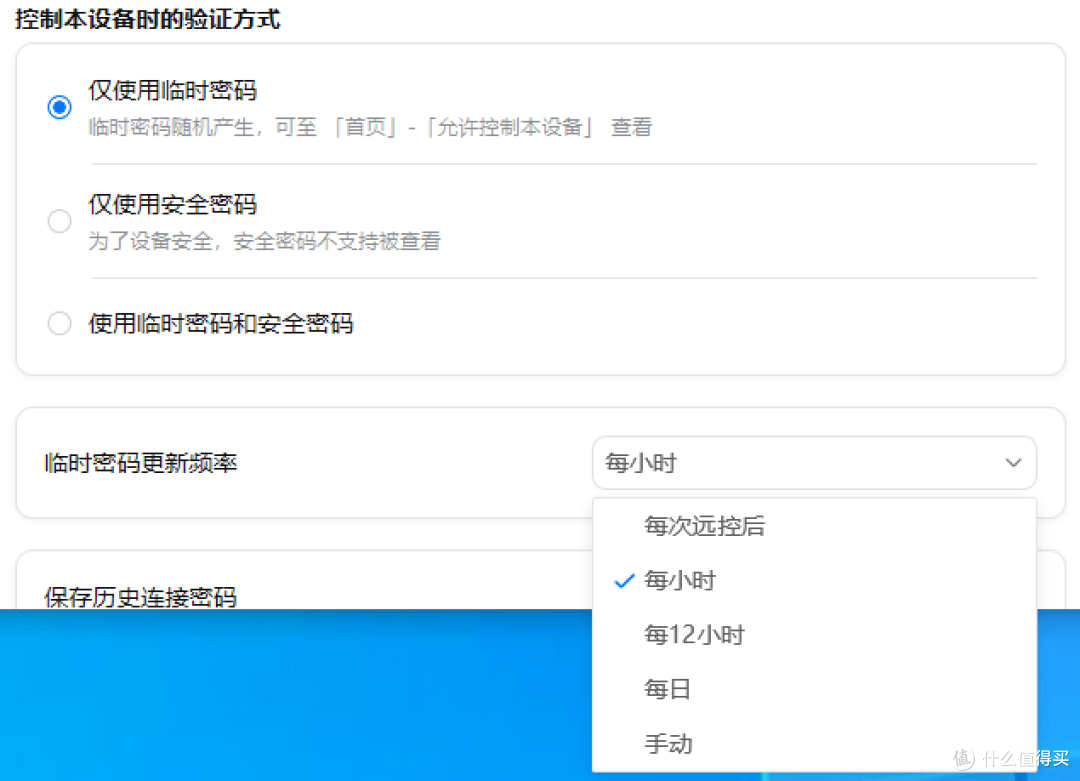Enable 使用临时密码和安全密码 radio option
This screenshot has width=1080, height=781.
coord(59,323)
